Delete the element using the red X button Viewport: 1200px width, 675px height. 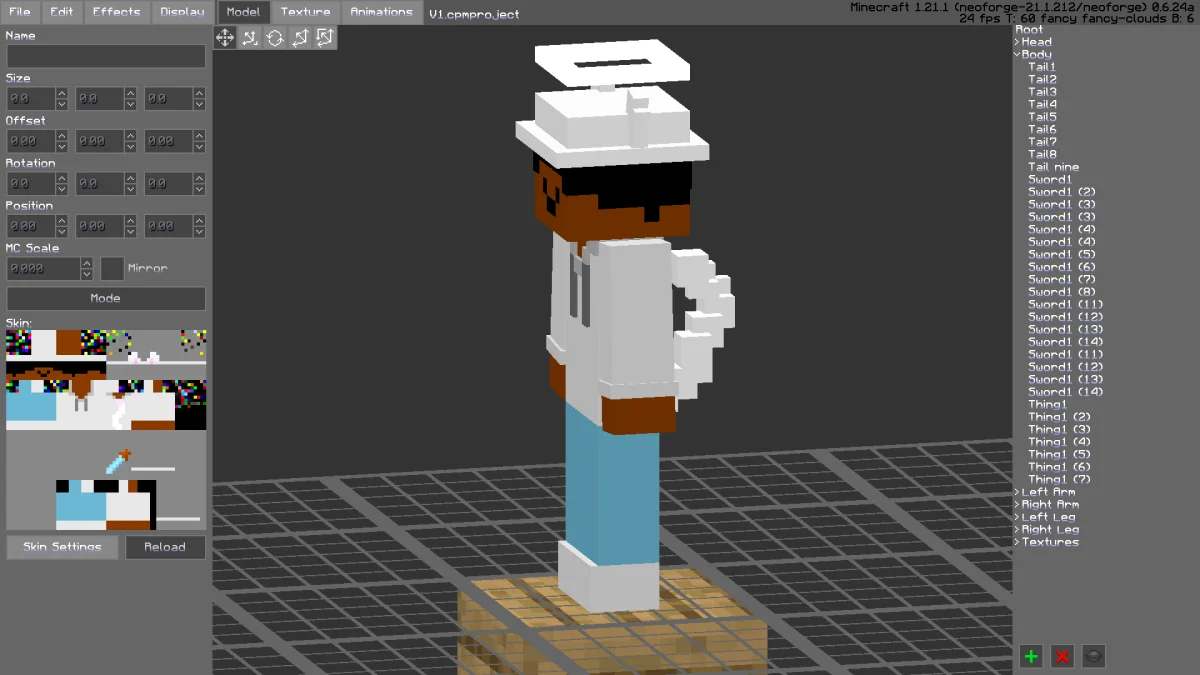1063,656
